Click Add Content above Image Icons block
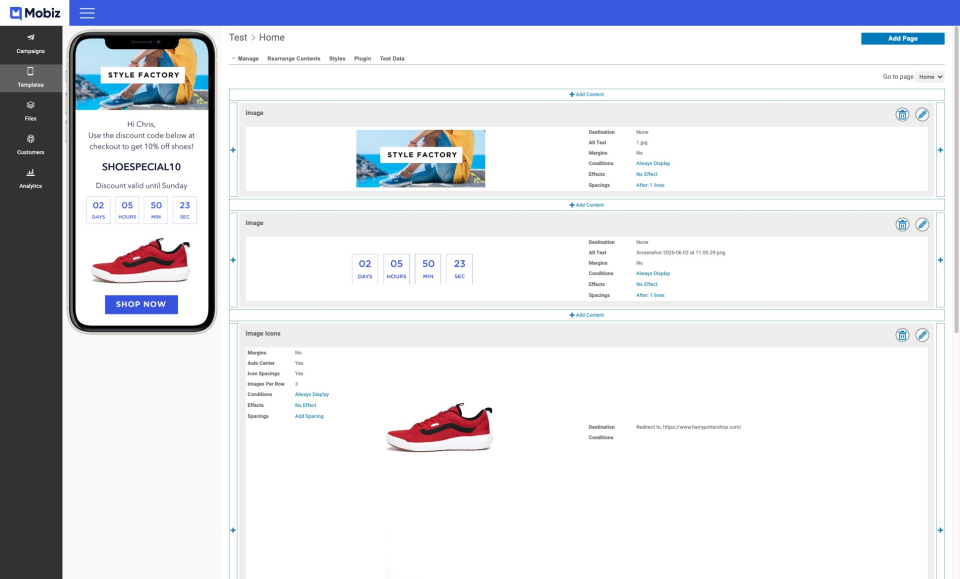The image size is (960, 579). pos(587,315)
